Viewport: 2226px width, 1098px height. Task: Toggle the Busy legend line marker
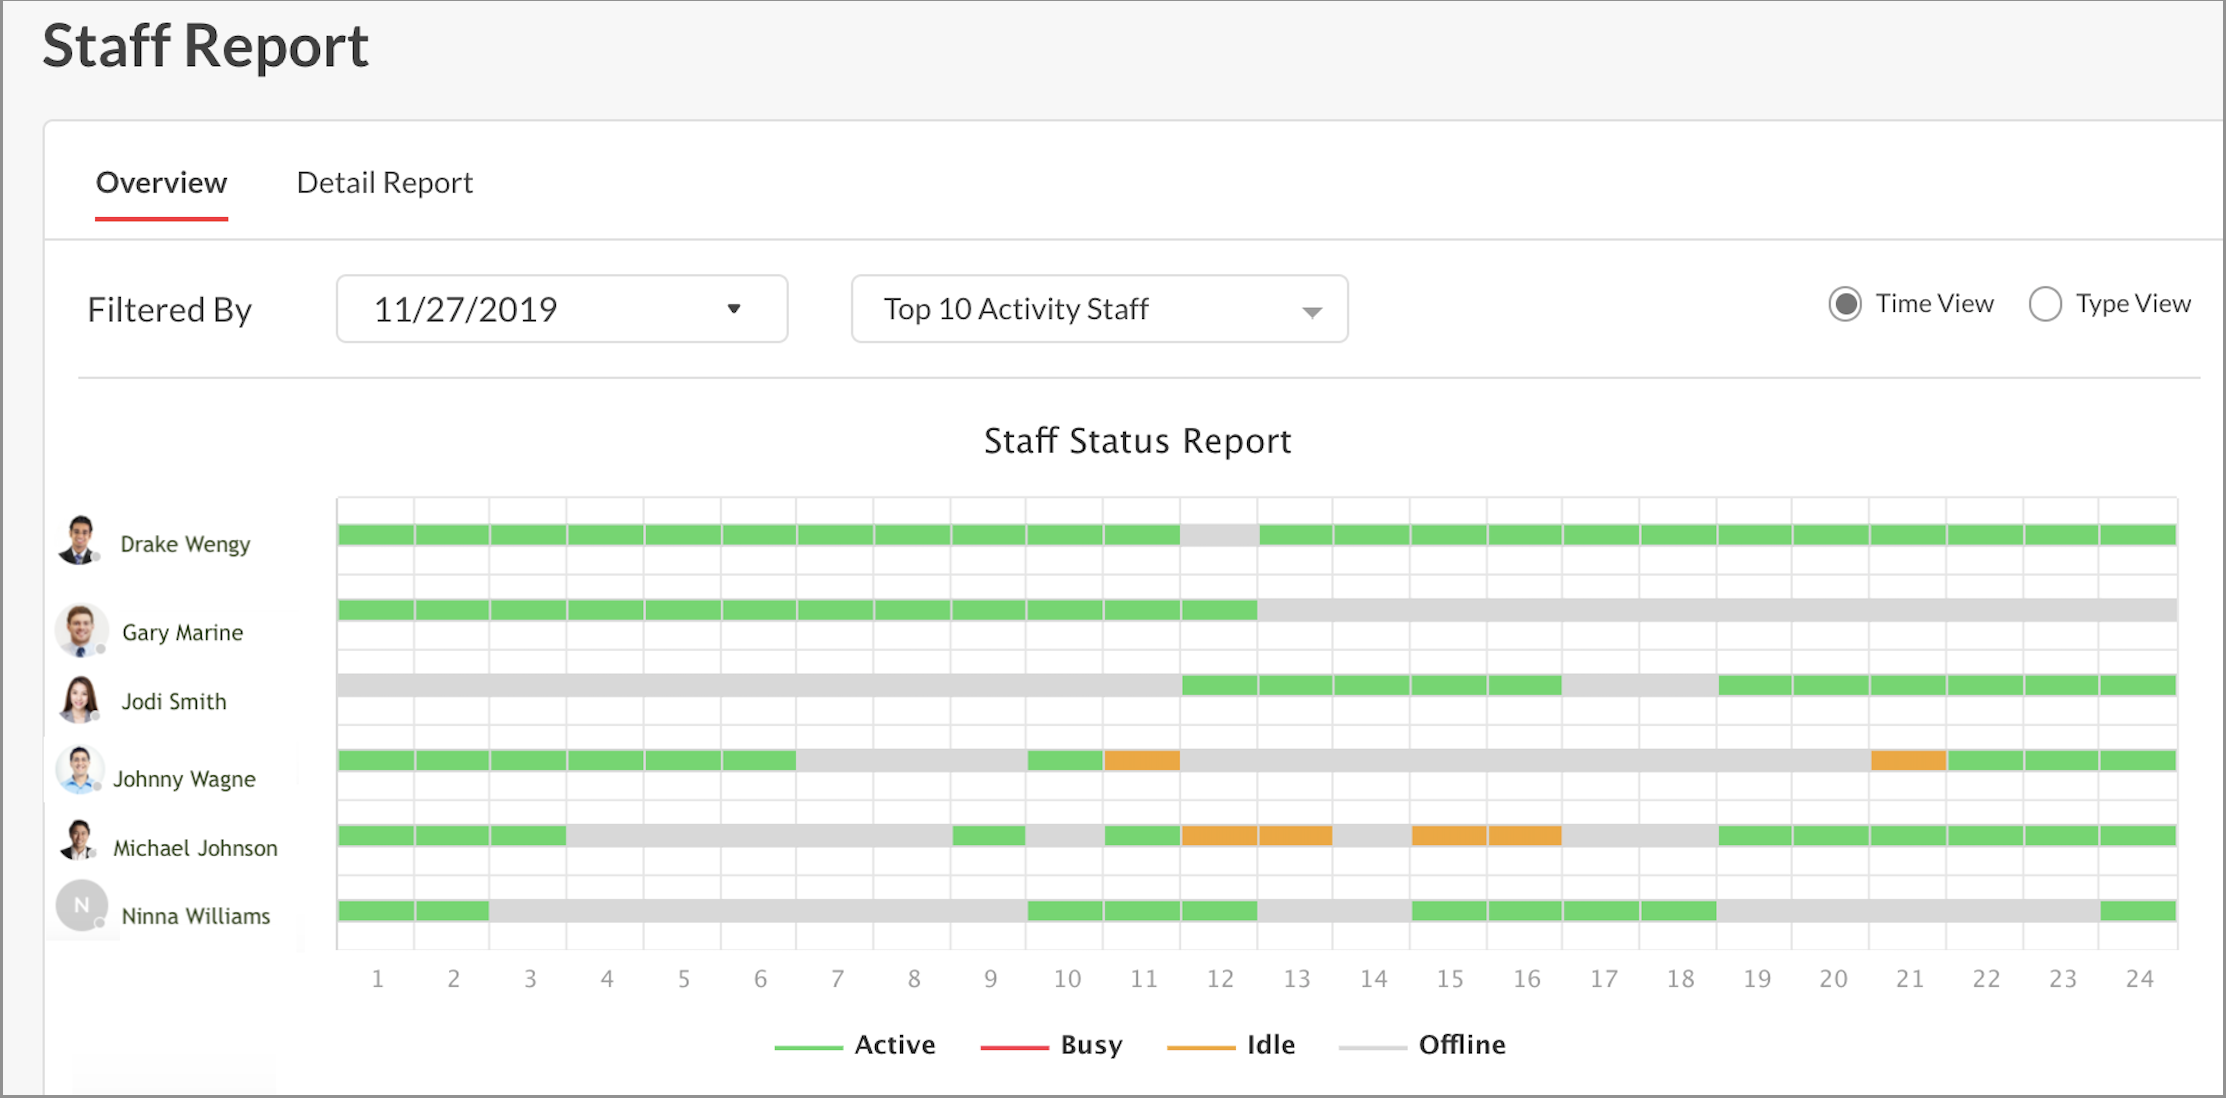click(1014, 1047)
